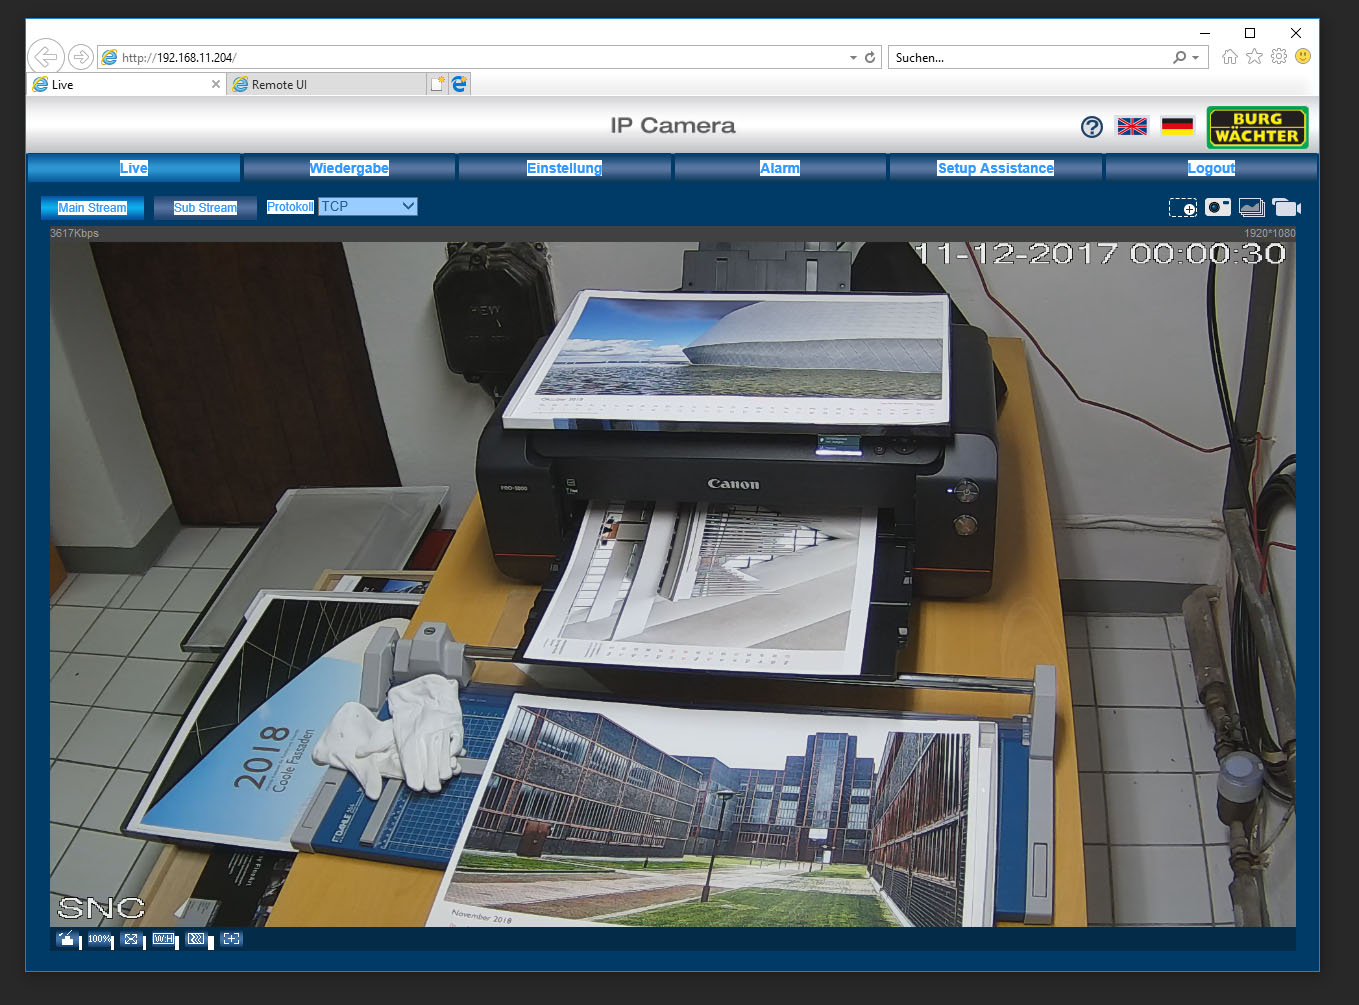Switch language using the UK flag
The height and width of the screenshot is (1005, 1359).
coord(1132,126)
